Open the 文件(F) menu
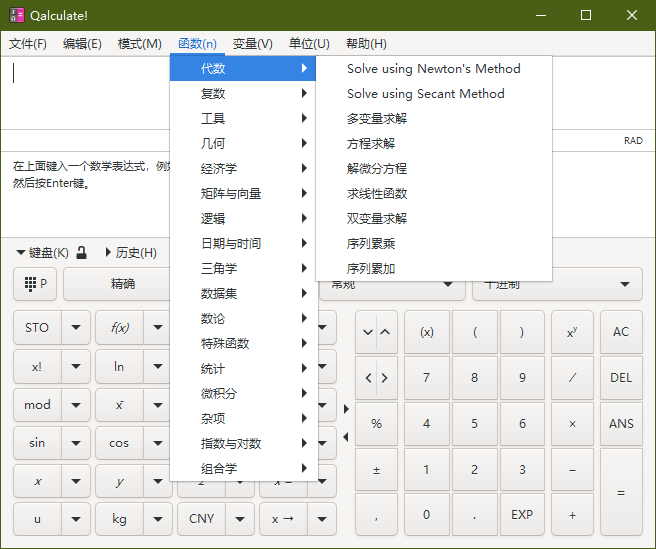This screenshot has height=549, width=656. coord(28,44)
